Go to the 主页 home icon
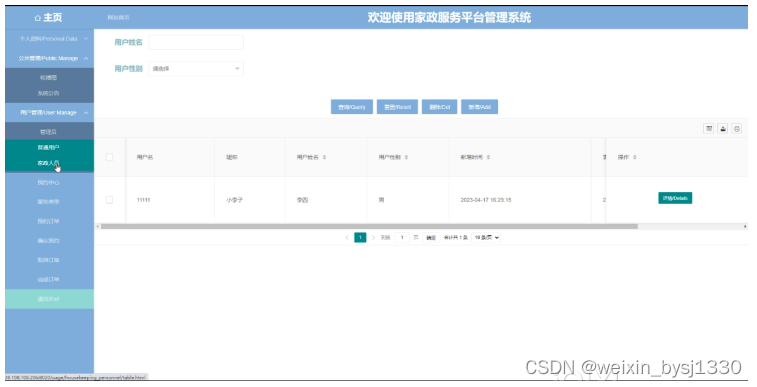 click(x=38, y=18)
